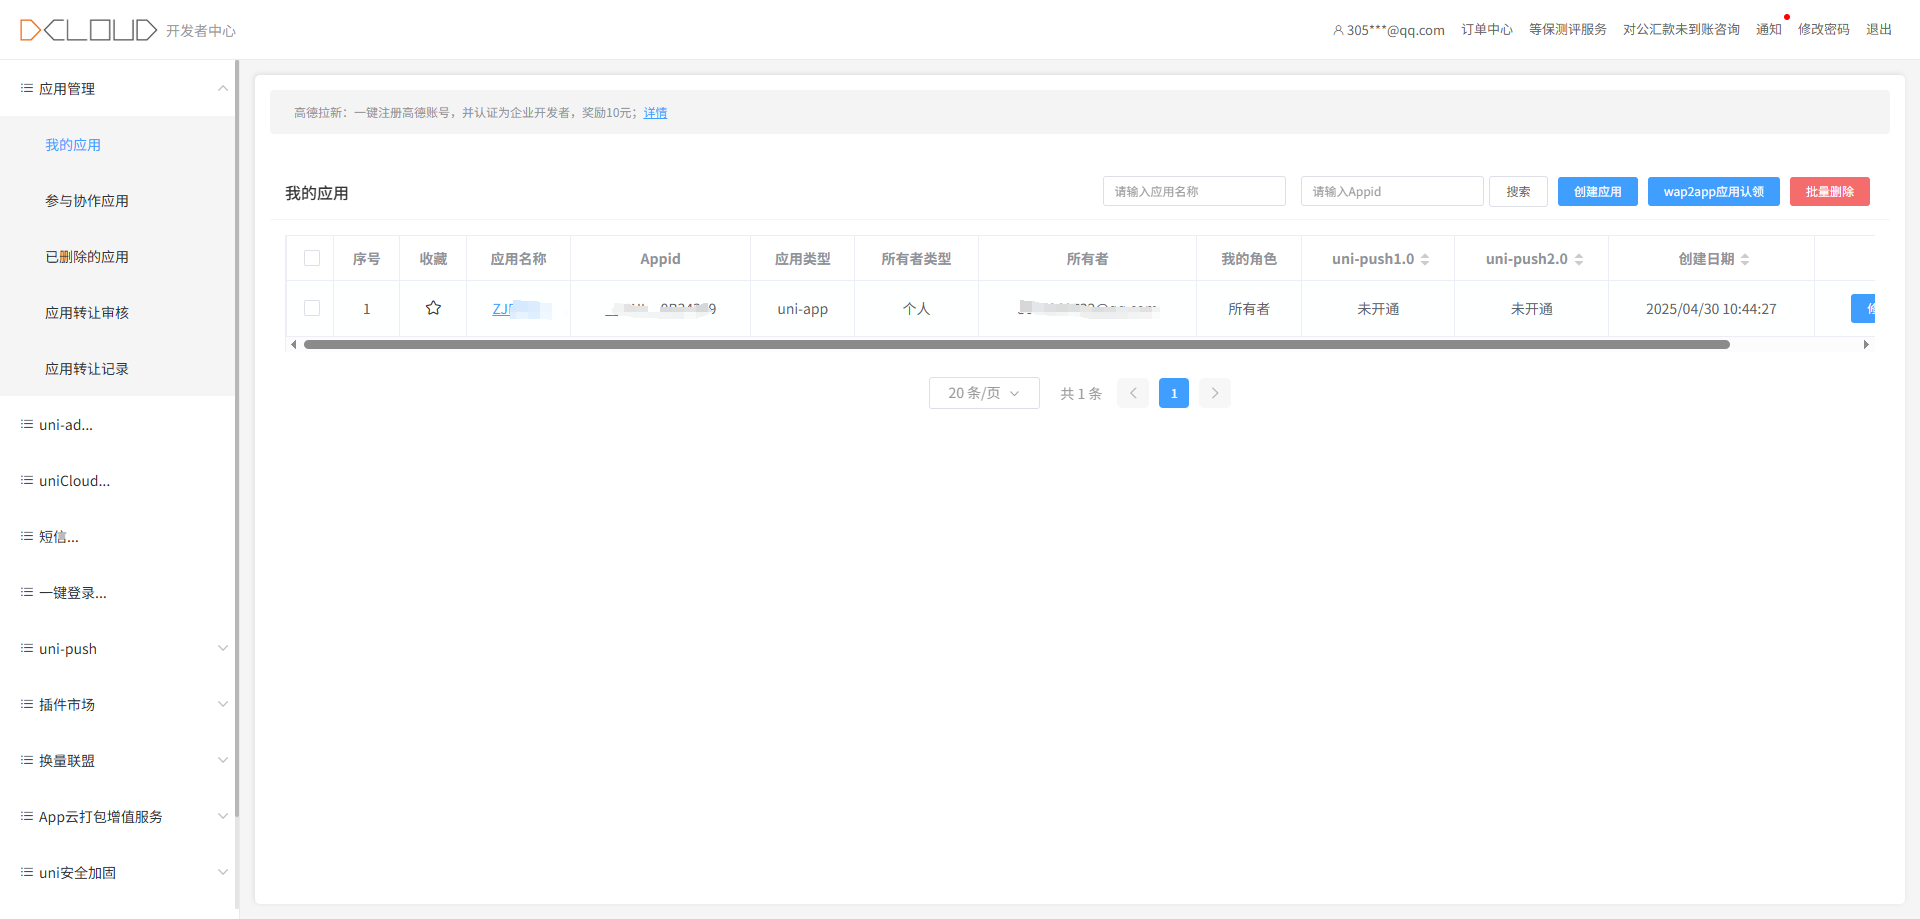Expand the uni安全加固 chevron
The height and width of the screenshot is (919, 1920).
(223, 872)
